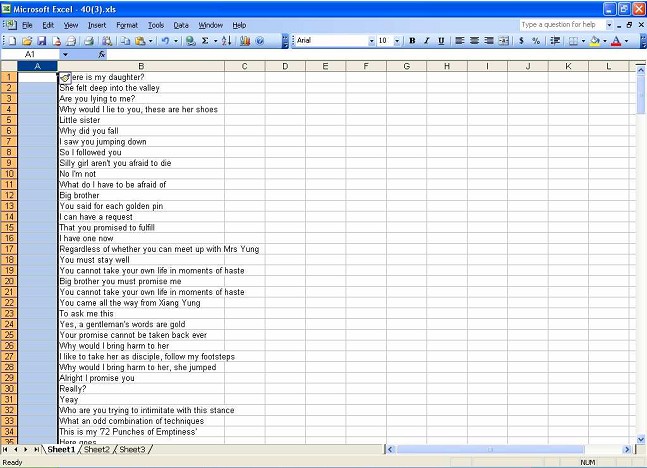Screen dimensions: 647x468
Task: Open the File menu
Action: coord(27,25)
